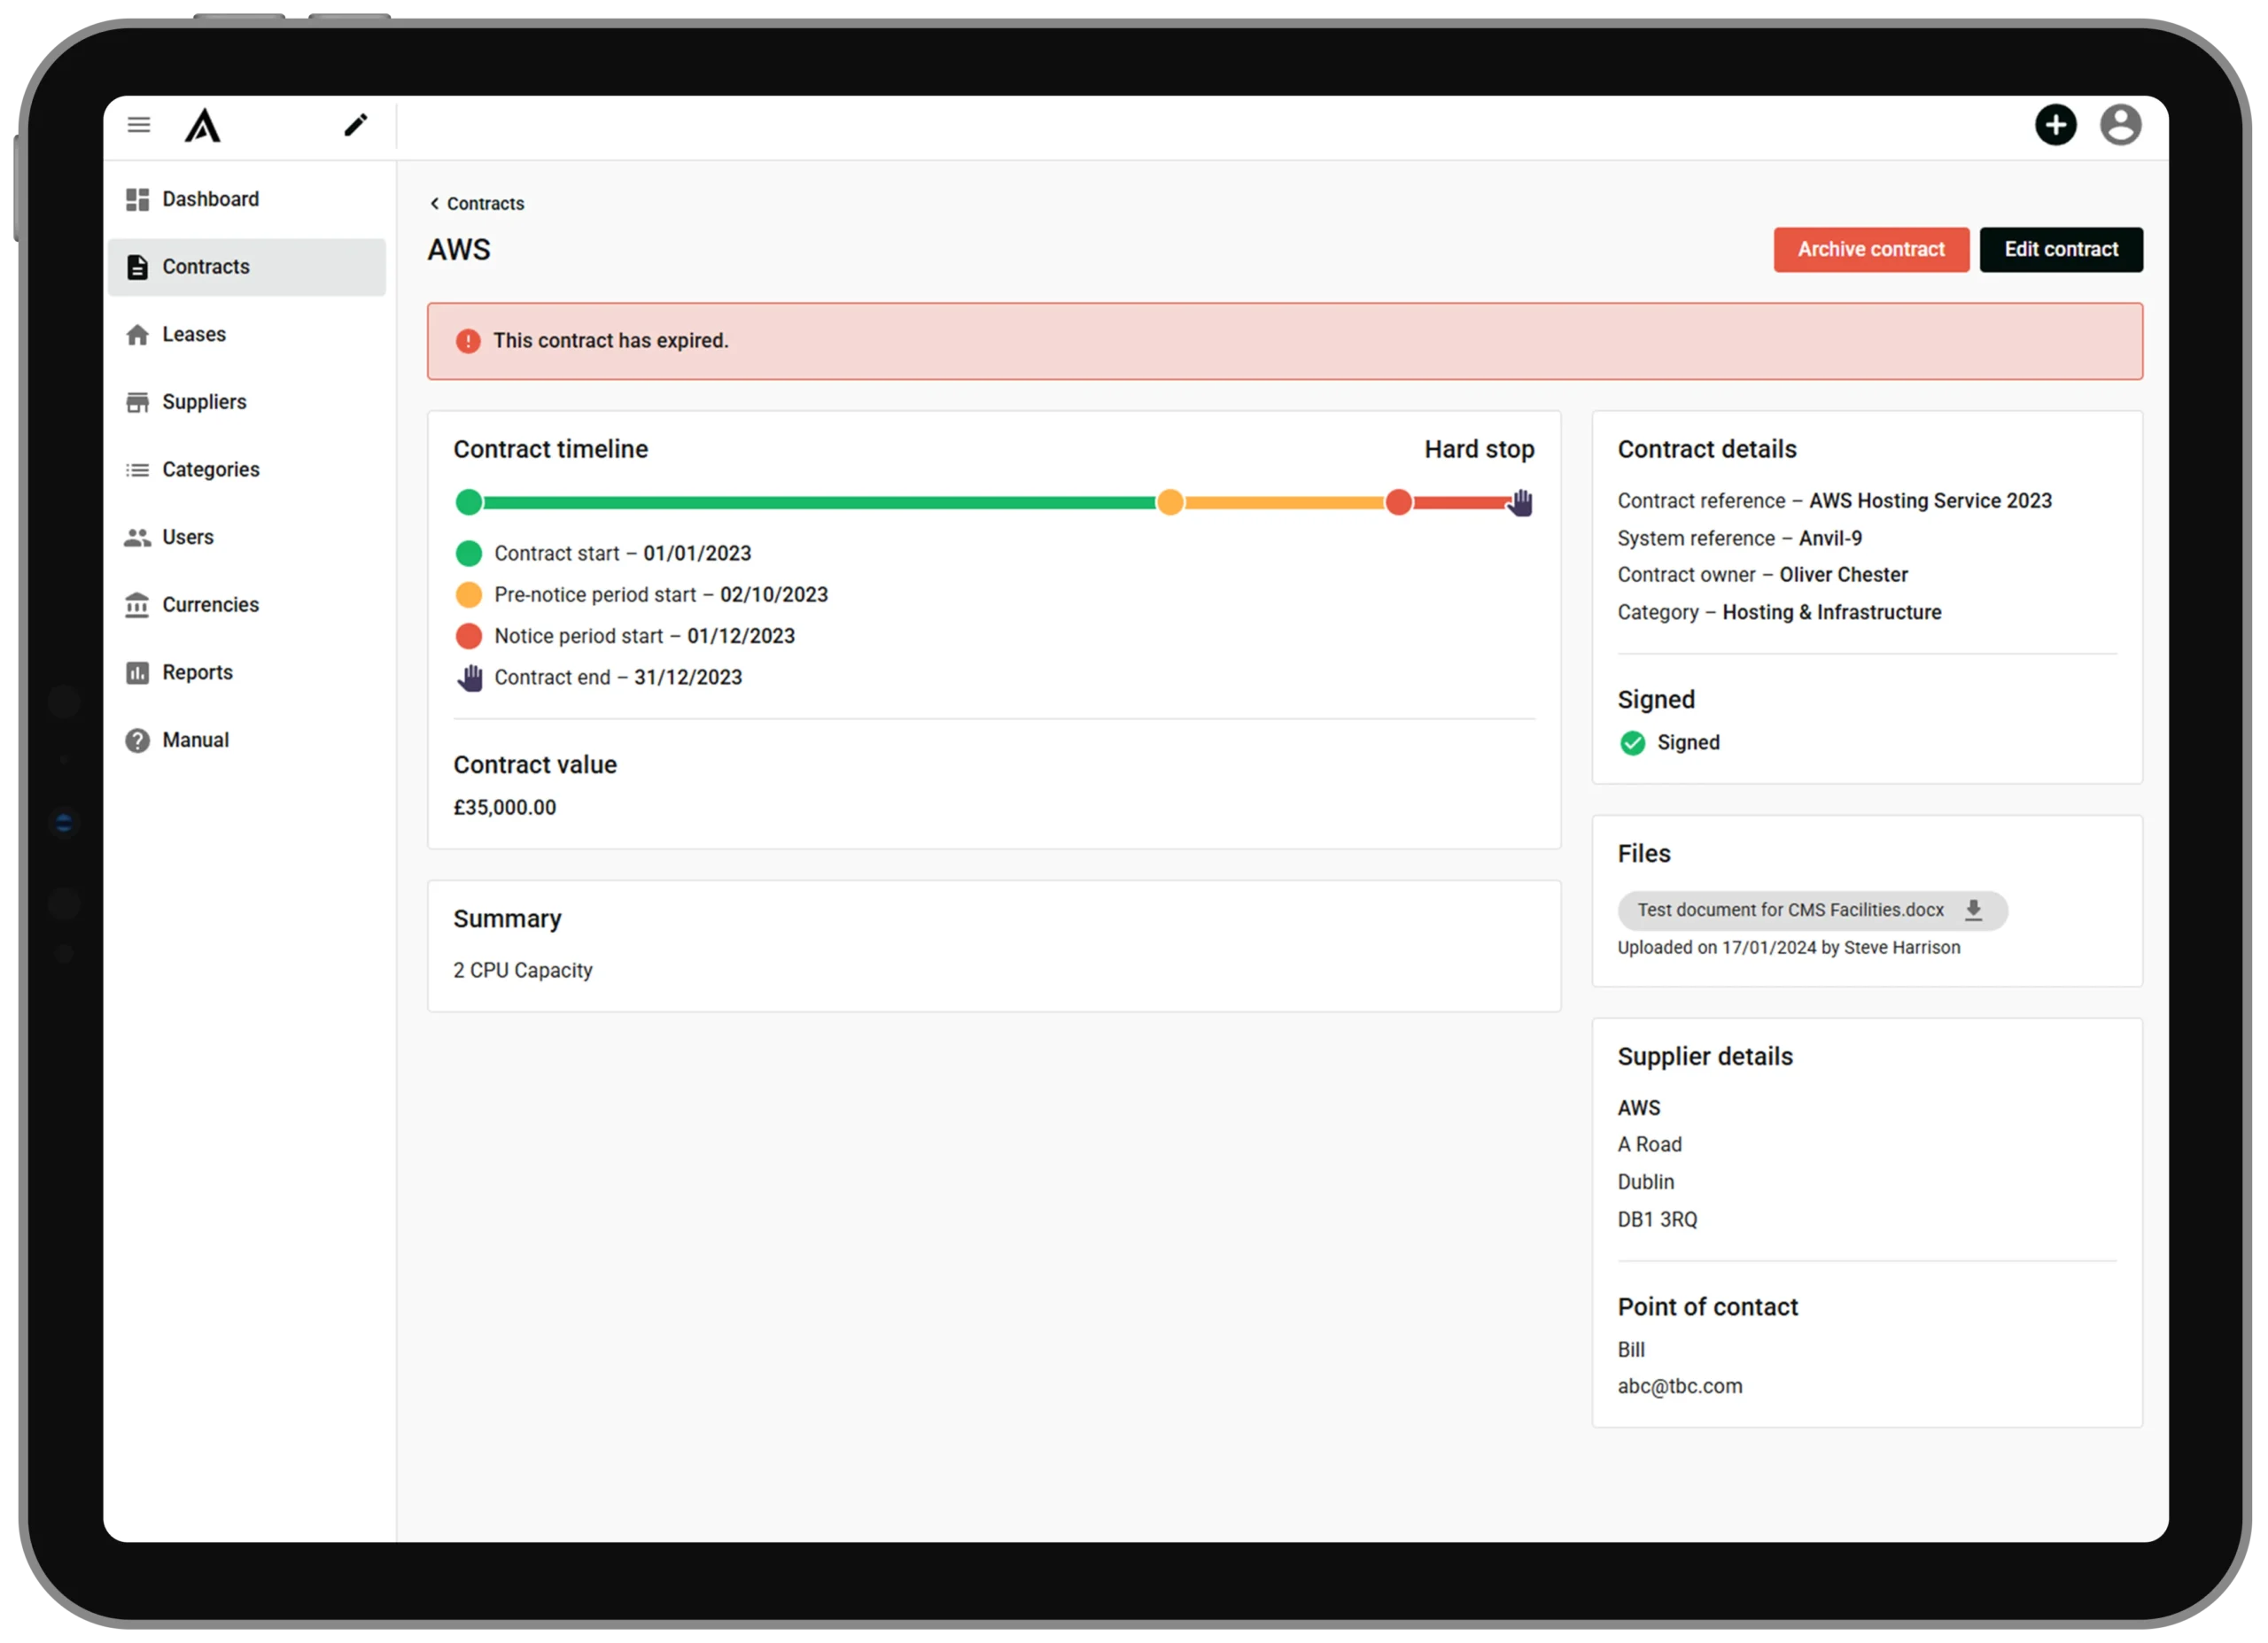Click the 2 CPU Capacity summary text
This screenshot has width=2268, height=1643.
(523, 971)
